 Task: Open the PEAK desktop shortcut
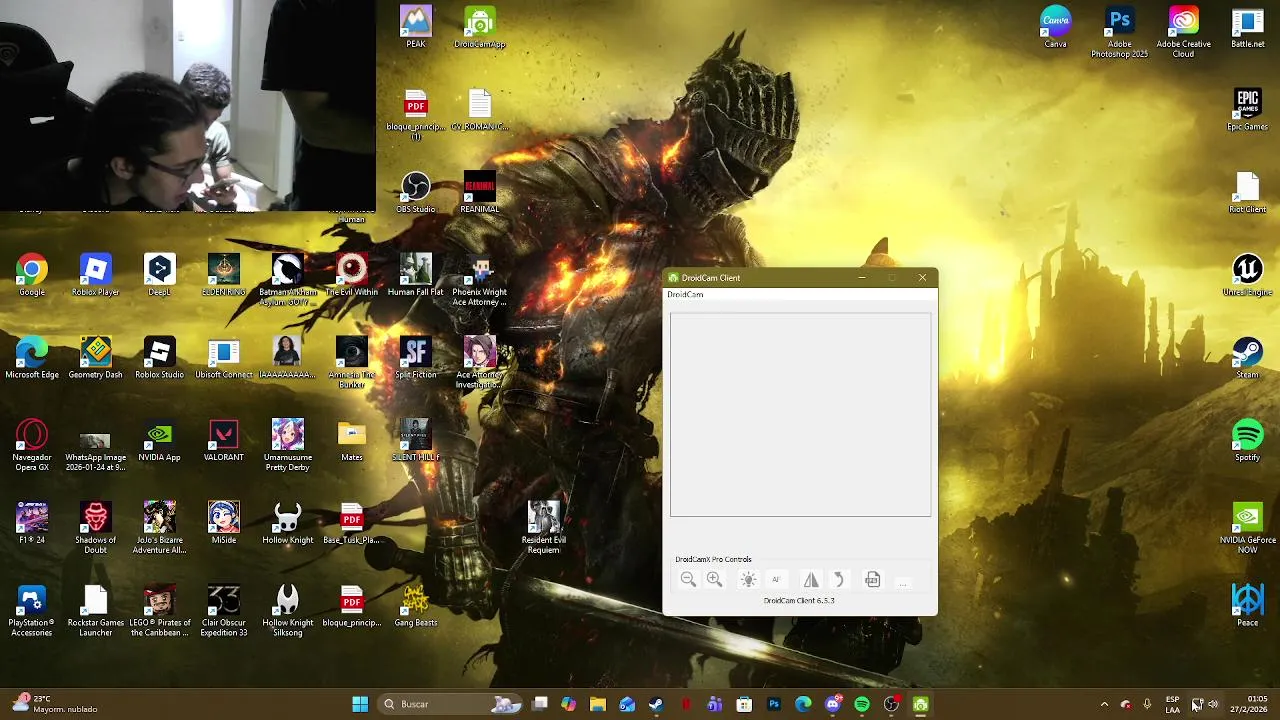coord(416,27)
